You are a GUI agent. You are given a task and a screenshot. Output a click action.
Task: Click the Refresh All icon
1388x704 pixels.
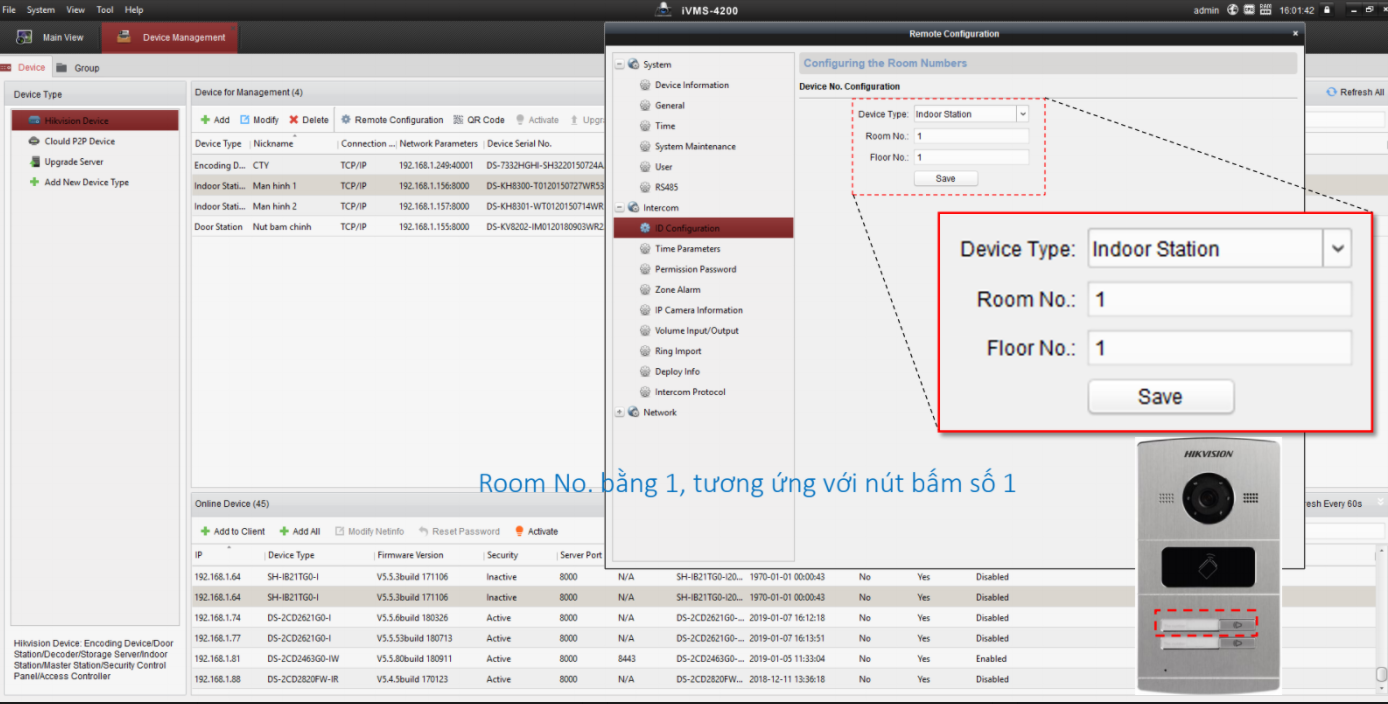(1331, 92)
